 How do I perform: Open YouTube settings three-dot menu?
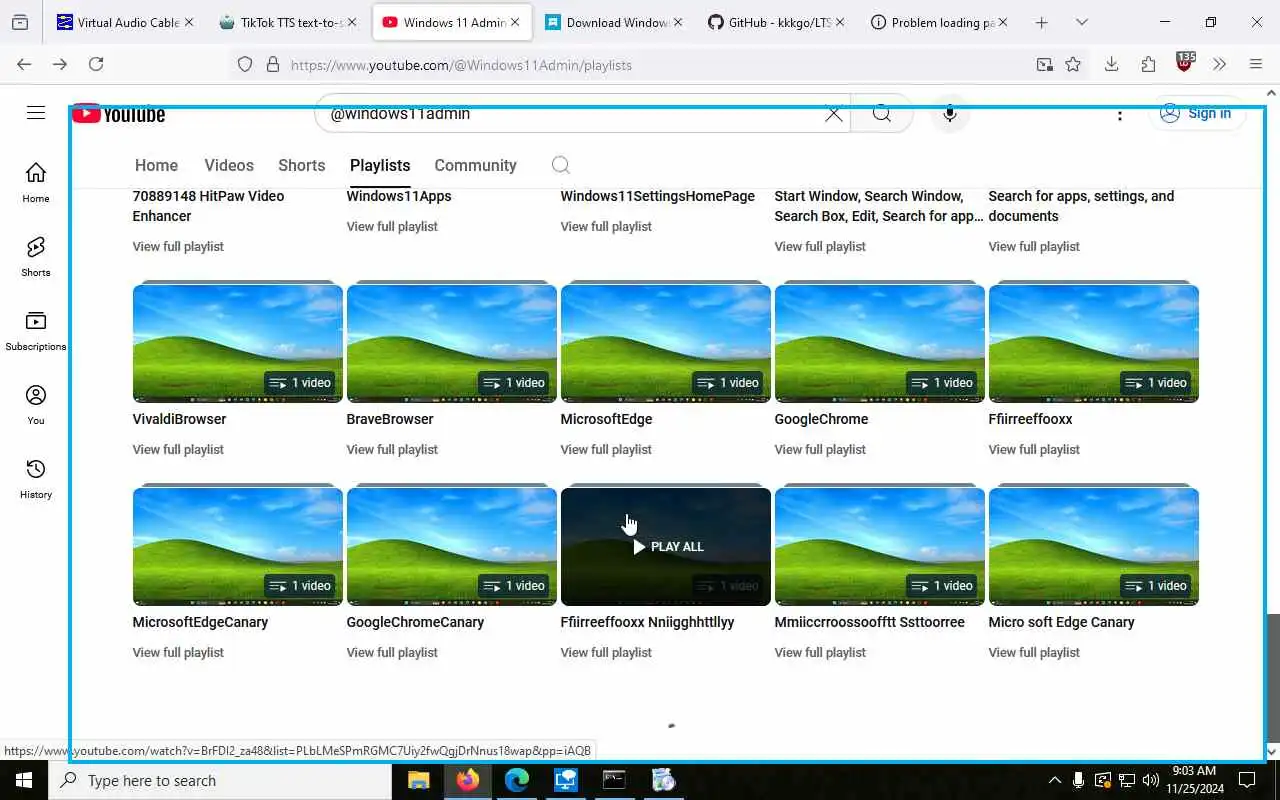(x=1120, y=114)
